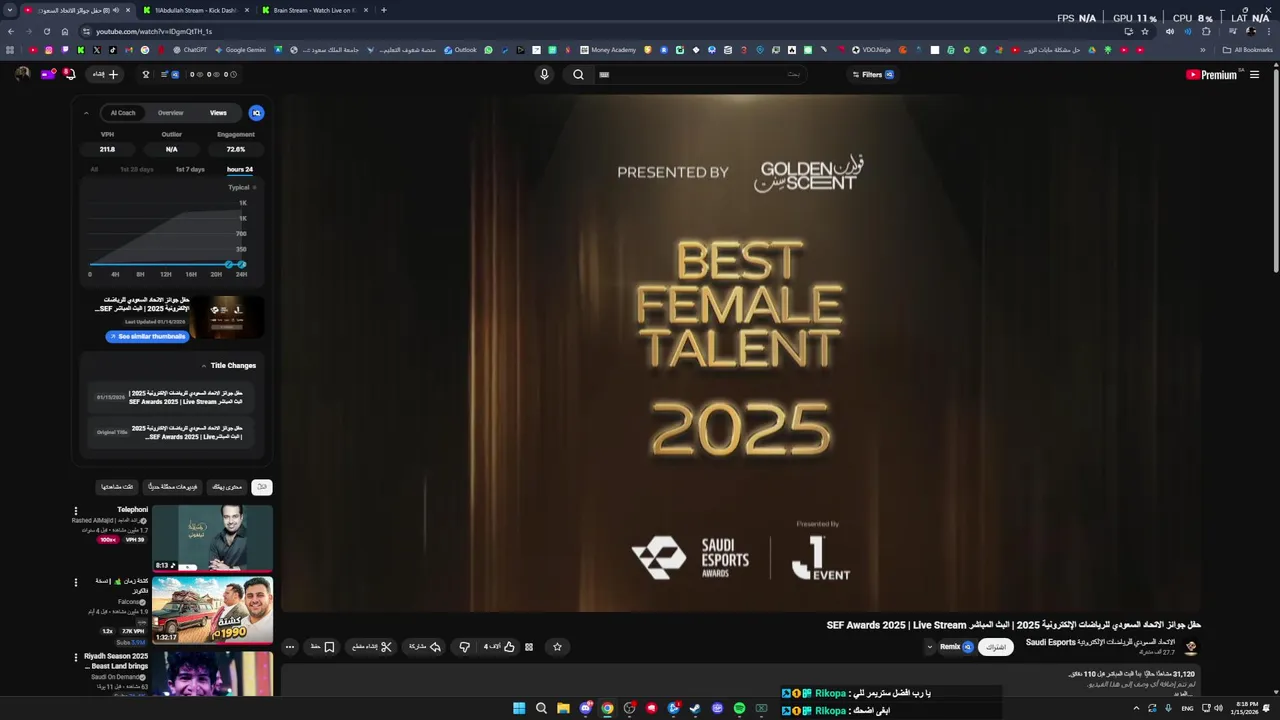
Task: Open the Google Gemini bookmark
Action: pyautogui.click(x=240, y=50)
